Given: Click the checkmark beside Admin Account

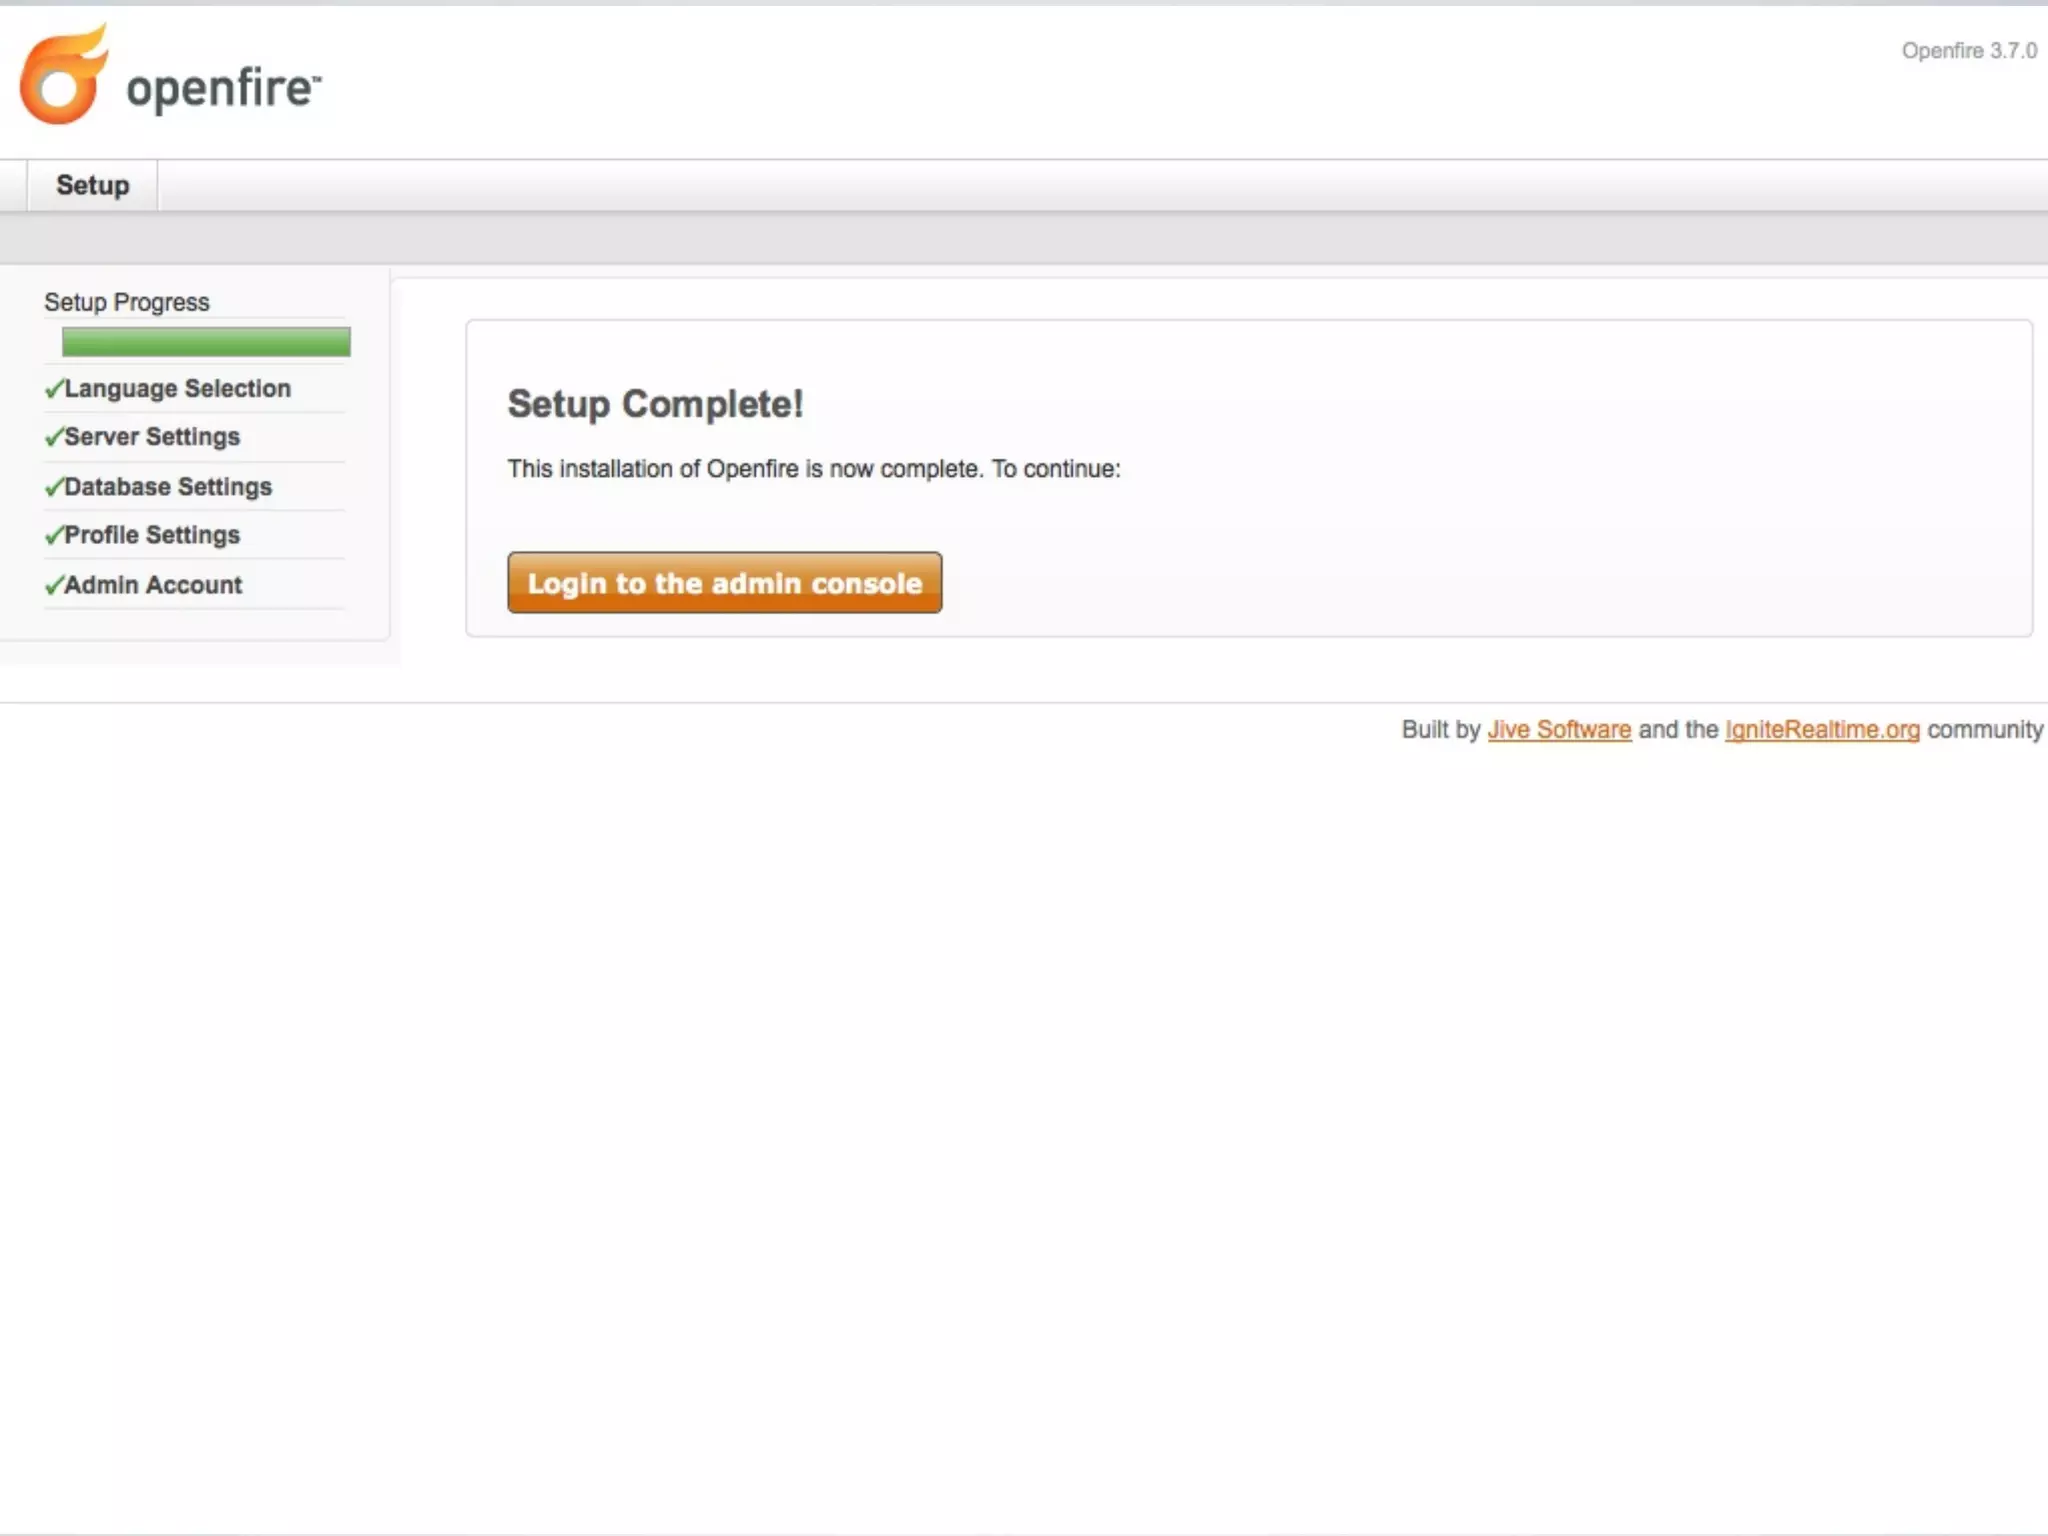Looking at the screenshot, I should [54, 585].
